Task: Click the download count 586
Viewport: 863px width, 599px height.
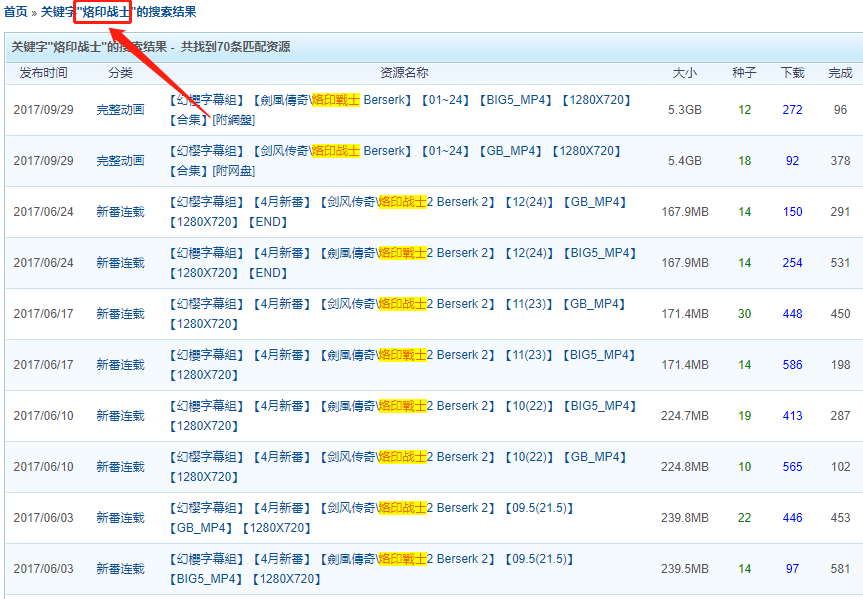Action: point(793,364)
